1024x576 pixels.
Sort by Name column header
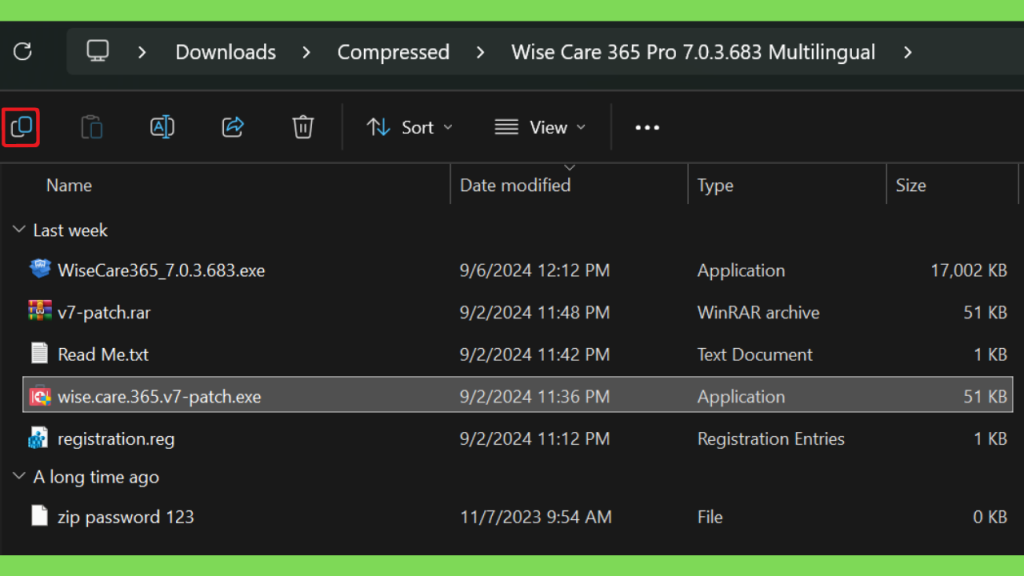[69, 185]
